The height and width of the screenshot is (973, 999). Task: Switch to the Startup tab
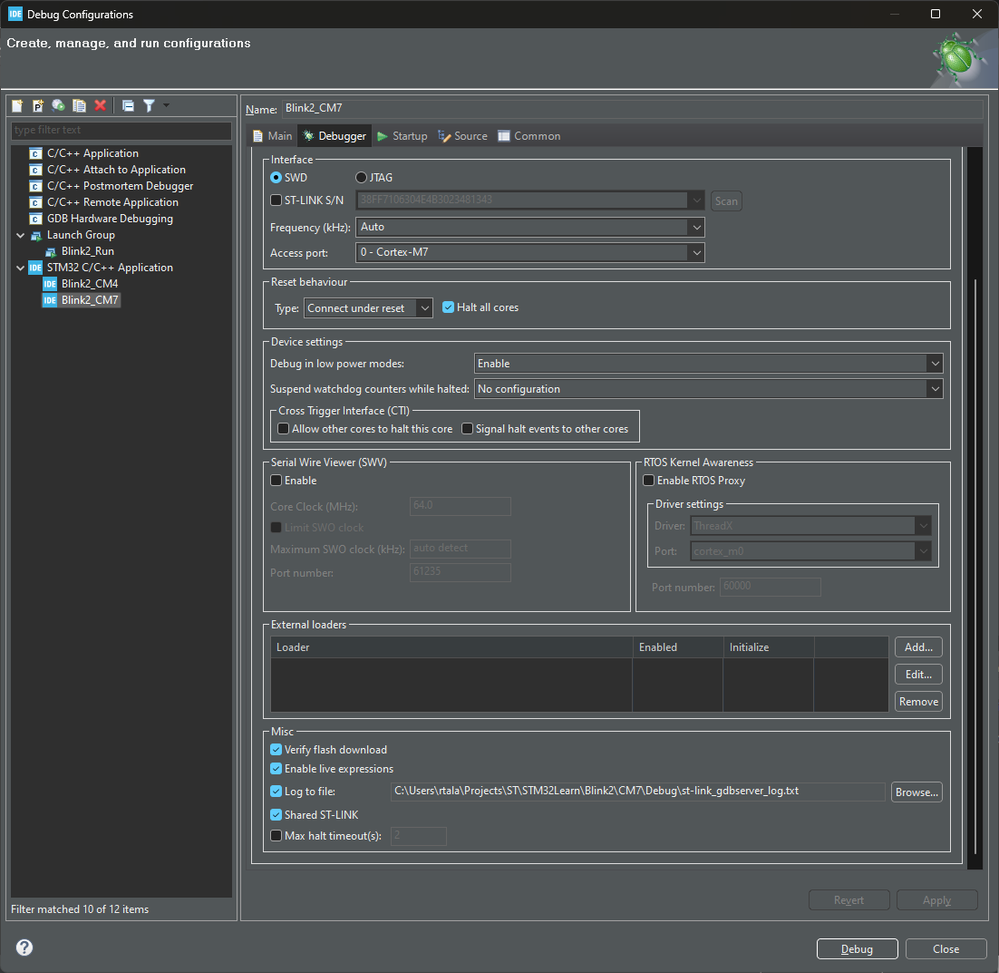pyautogui.click(x=402, y=136)
